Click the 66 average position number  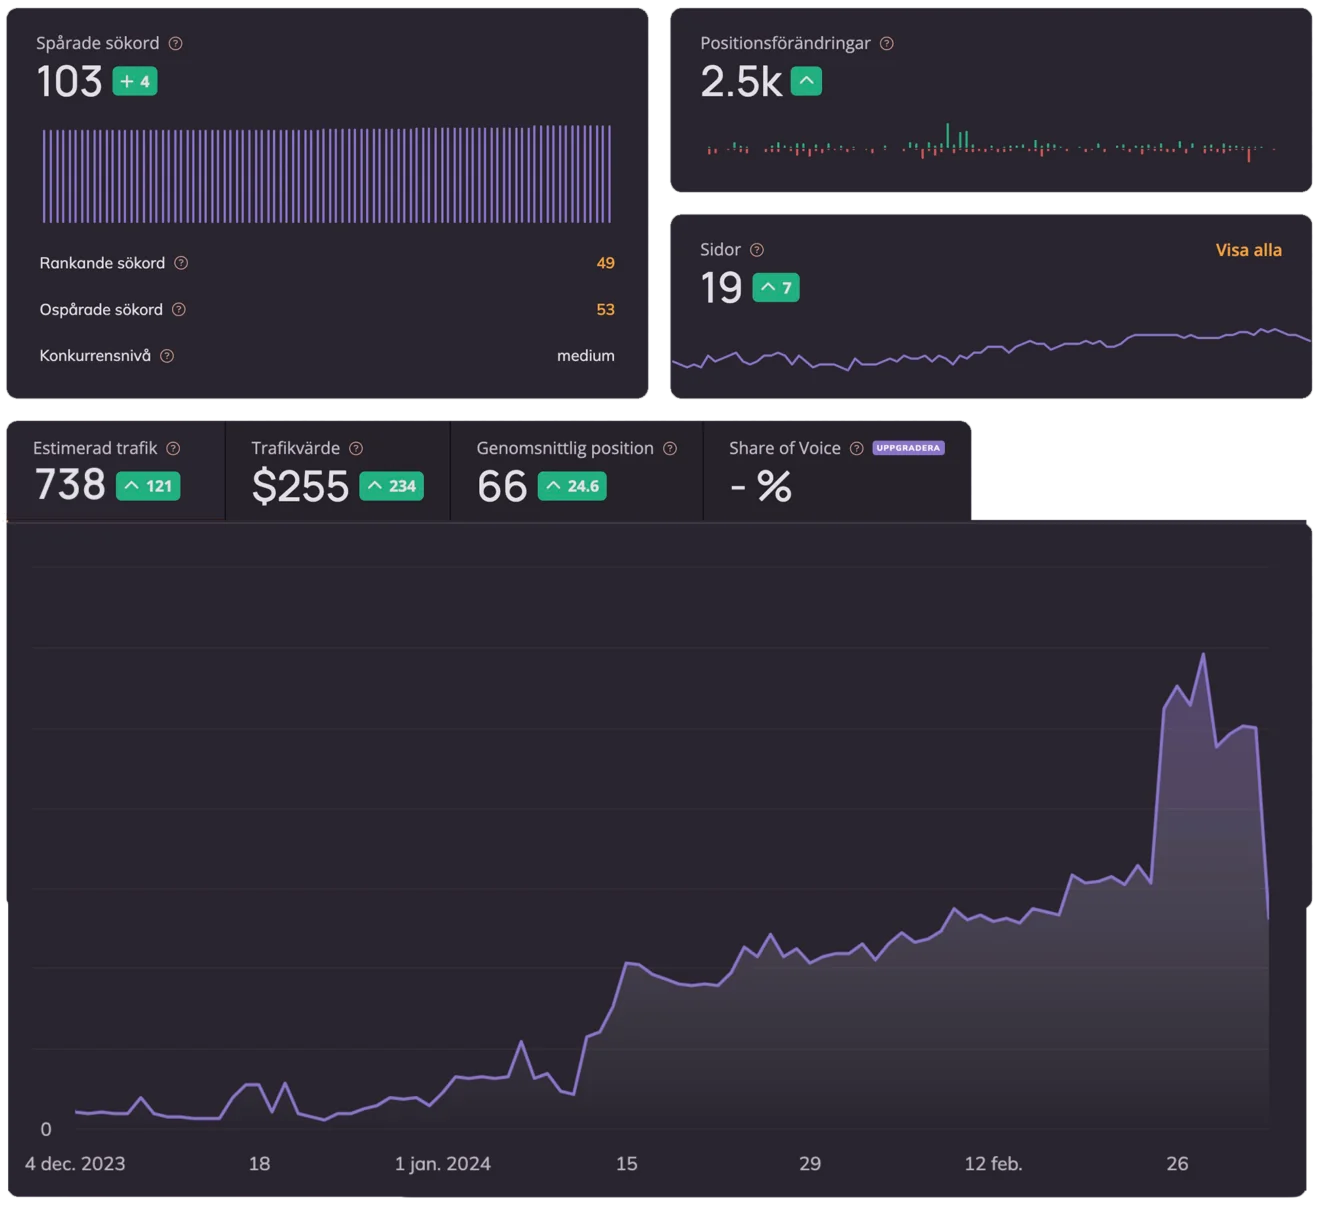[502, 487]
